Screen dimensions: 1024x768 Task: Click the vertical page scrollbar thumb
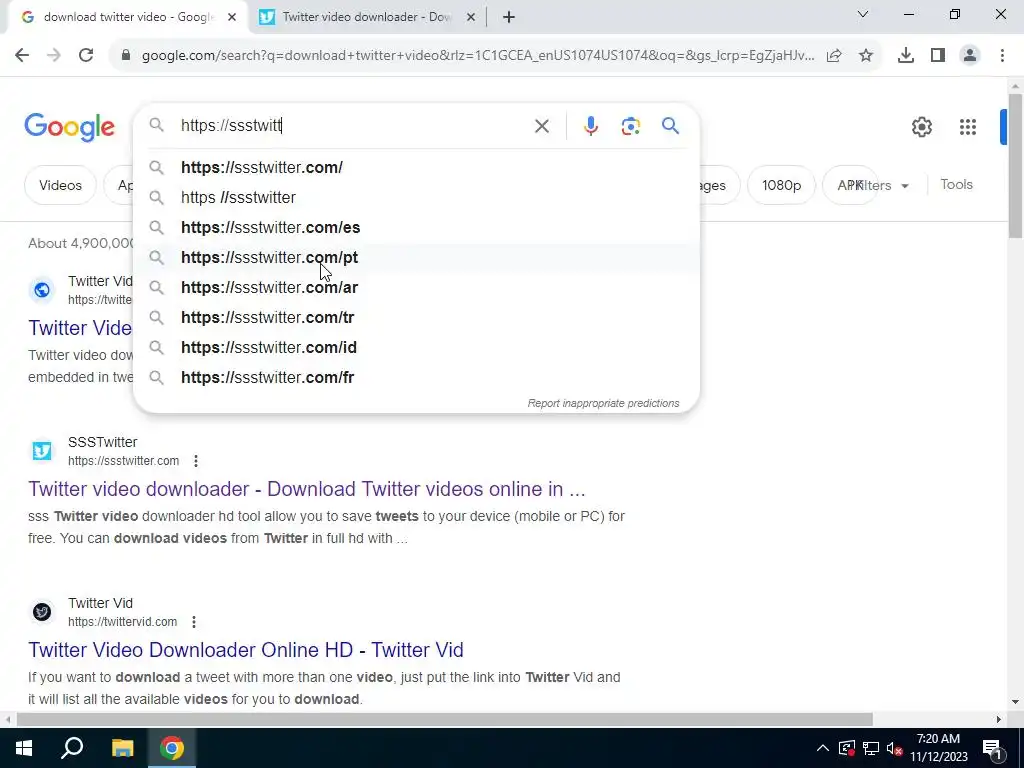point(1015,167)
